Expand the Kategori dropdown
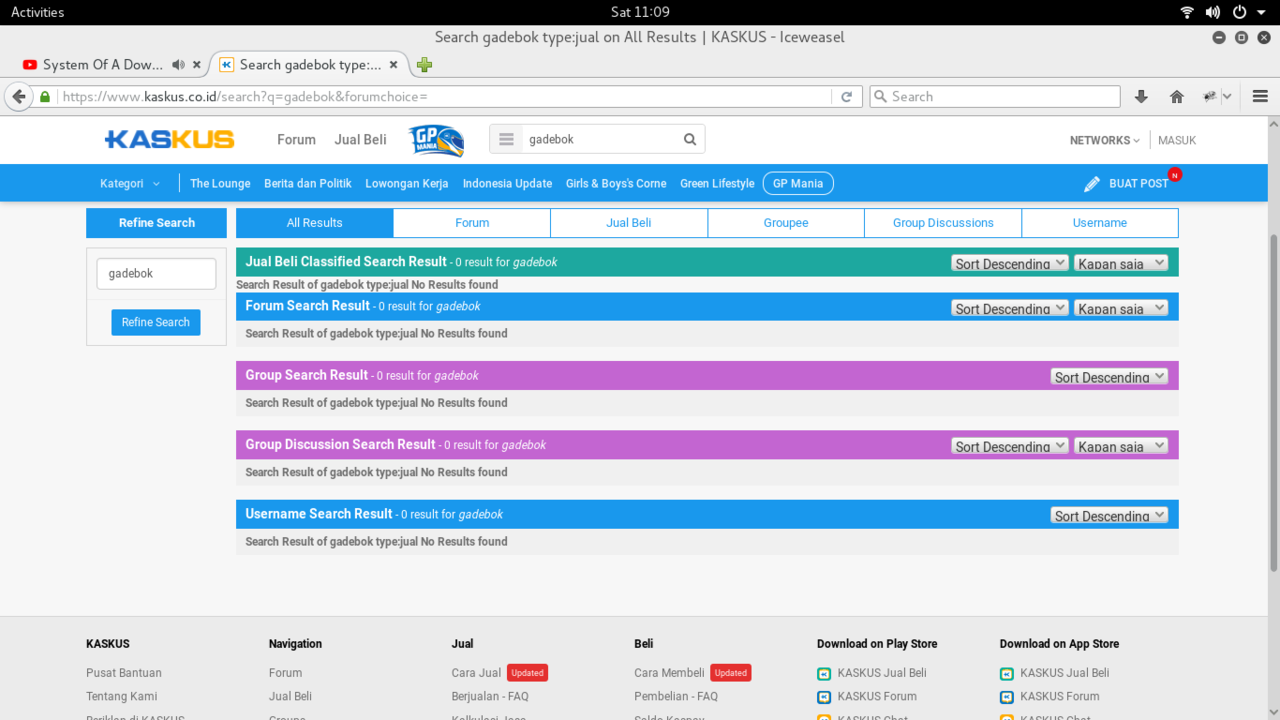This screenshot has width=1280, height=720. 130,184
